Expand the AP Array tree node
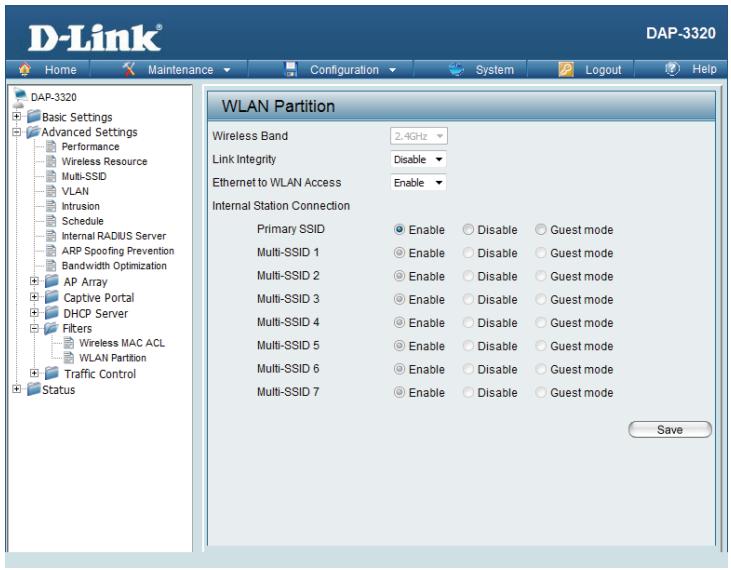This screenshot has height=570, width=731. (x=34, y=281)
